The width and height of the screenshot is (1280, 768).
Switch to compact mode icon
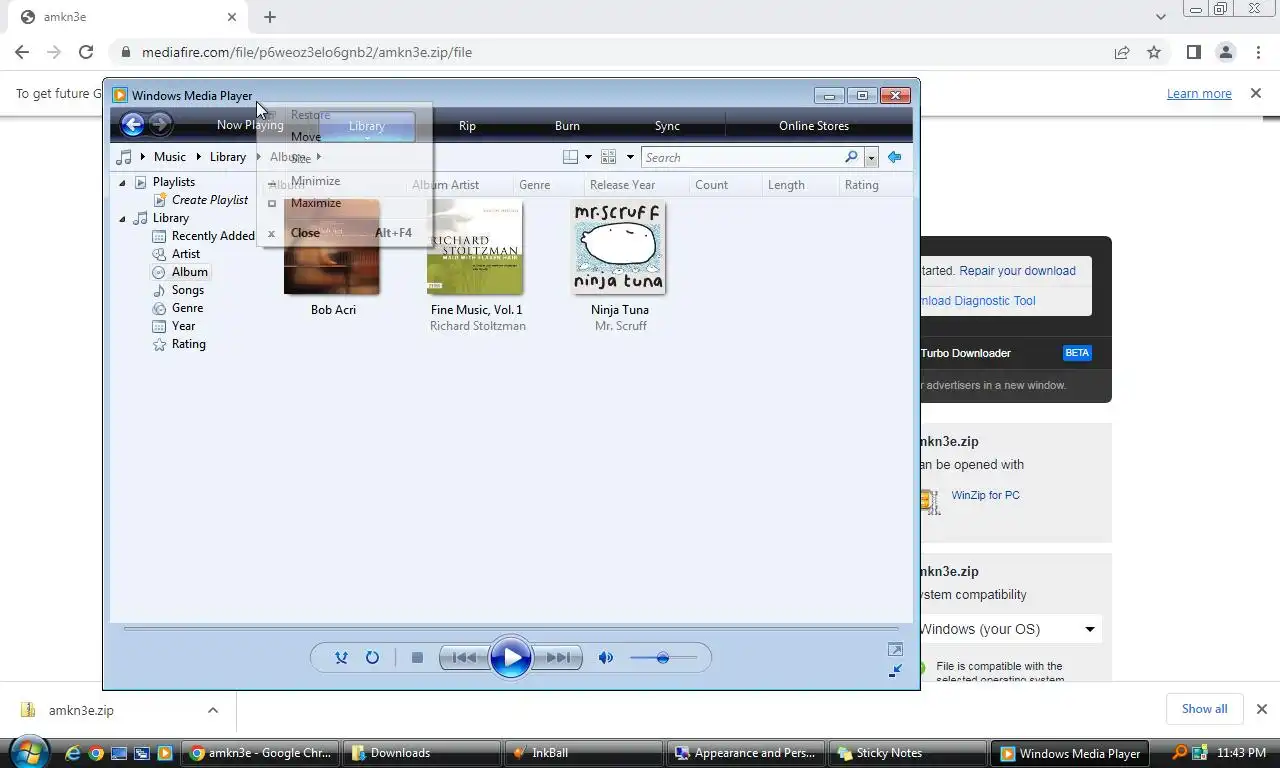(895, 671)
